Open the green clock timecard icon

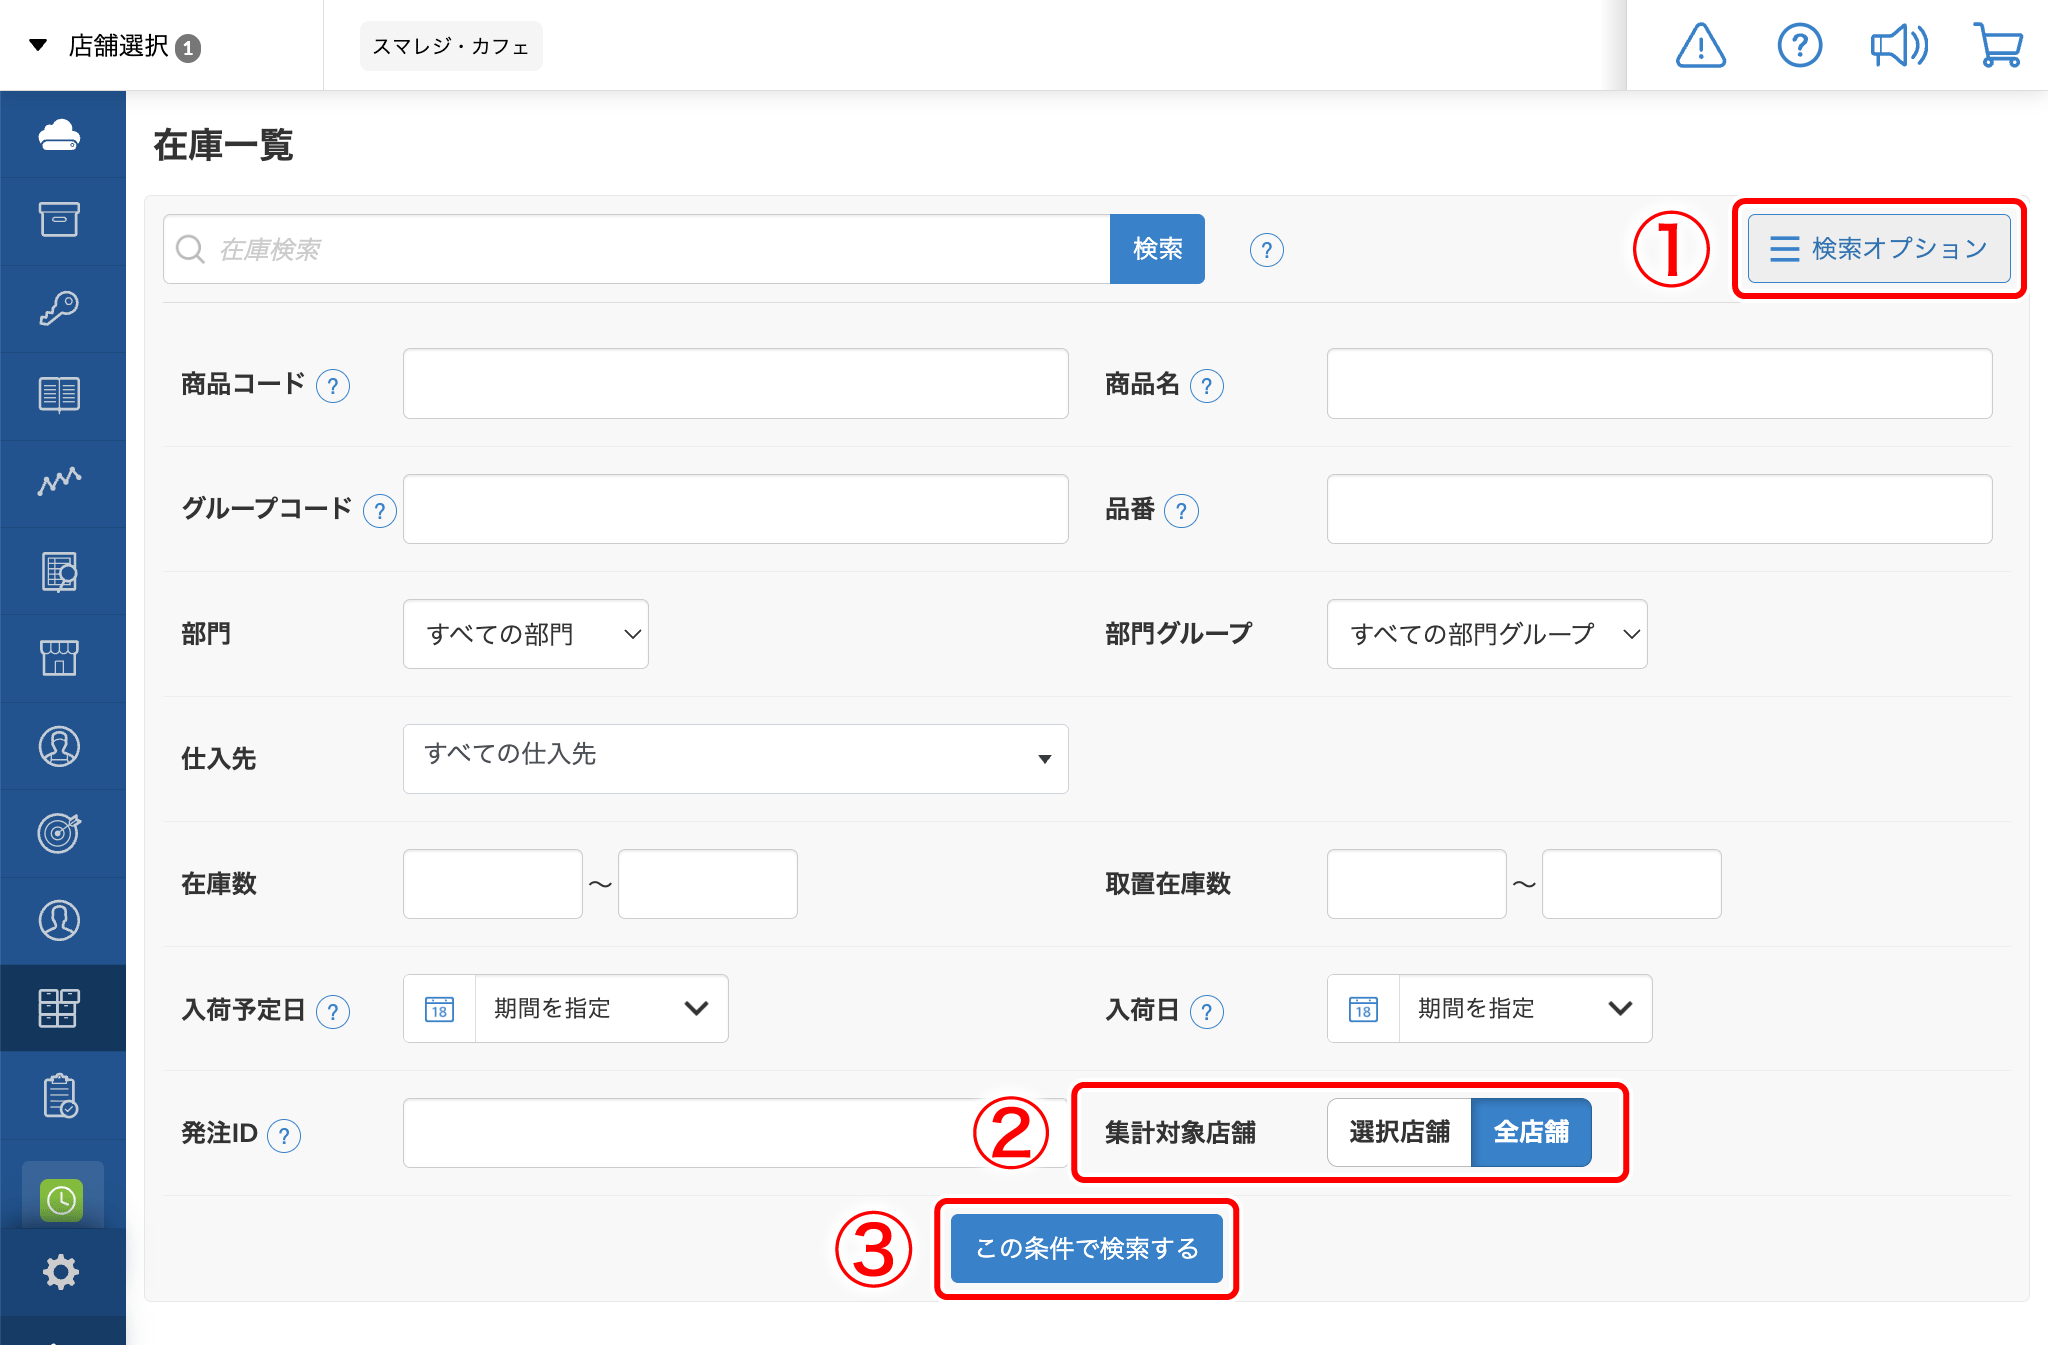coord(62,1199)
